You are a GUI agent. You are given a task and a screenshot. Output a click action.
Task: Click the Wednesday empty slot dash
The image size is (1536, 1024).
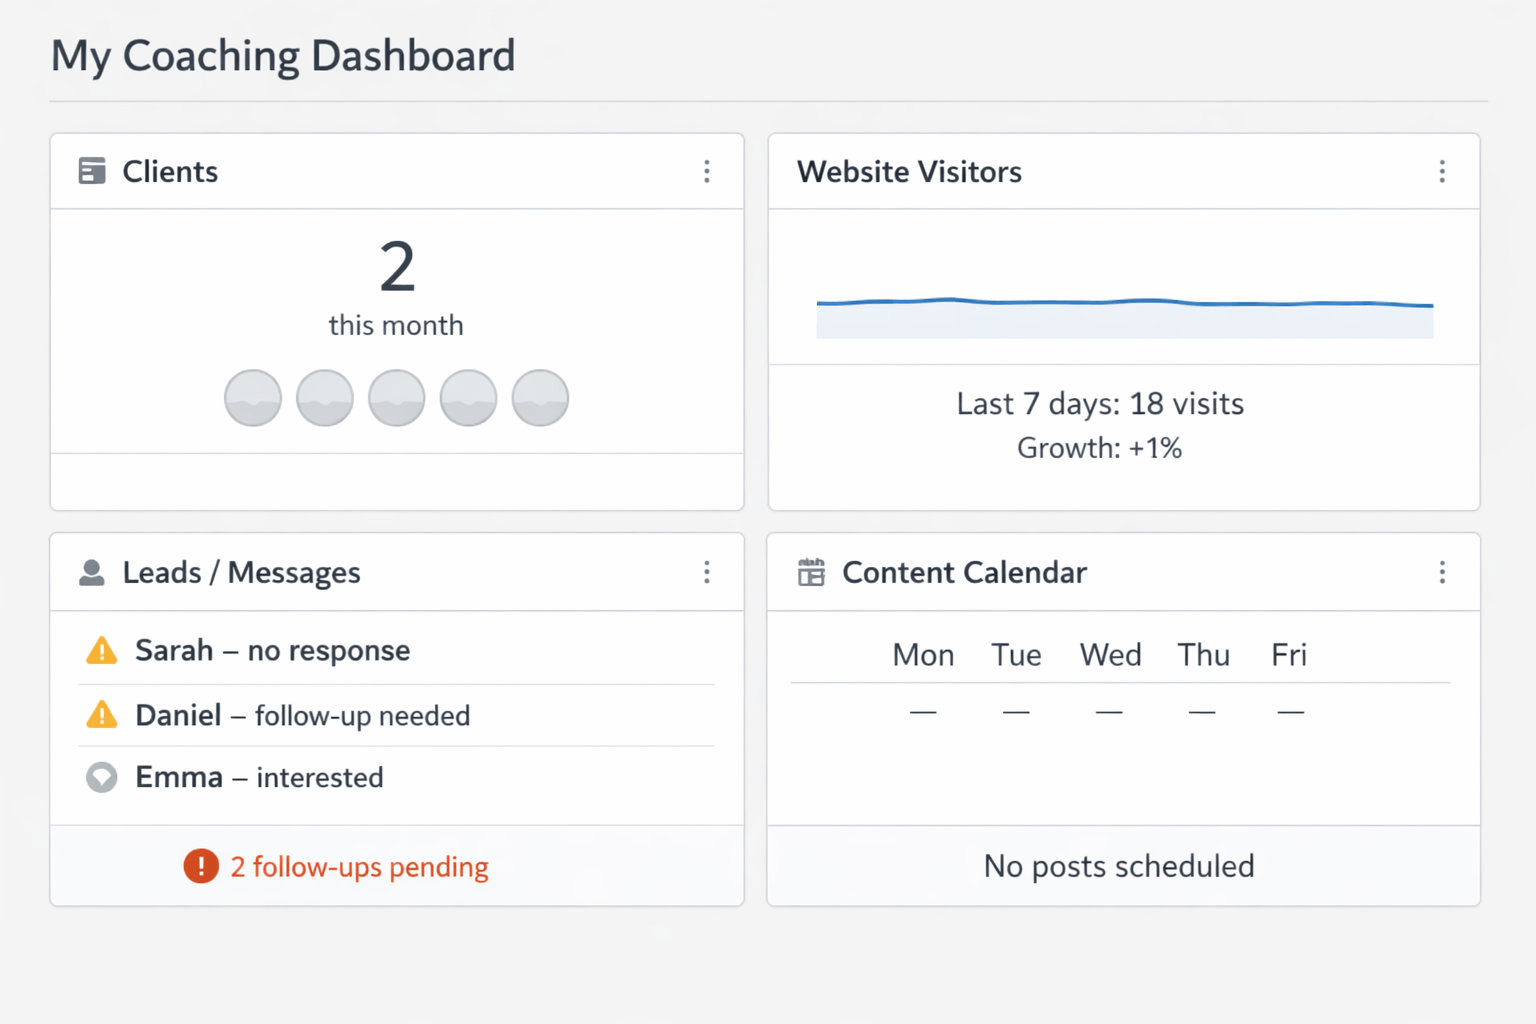click(1109, 712)
